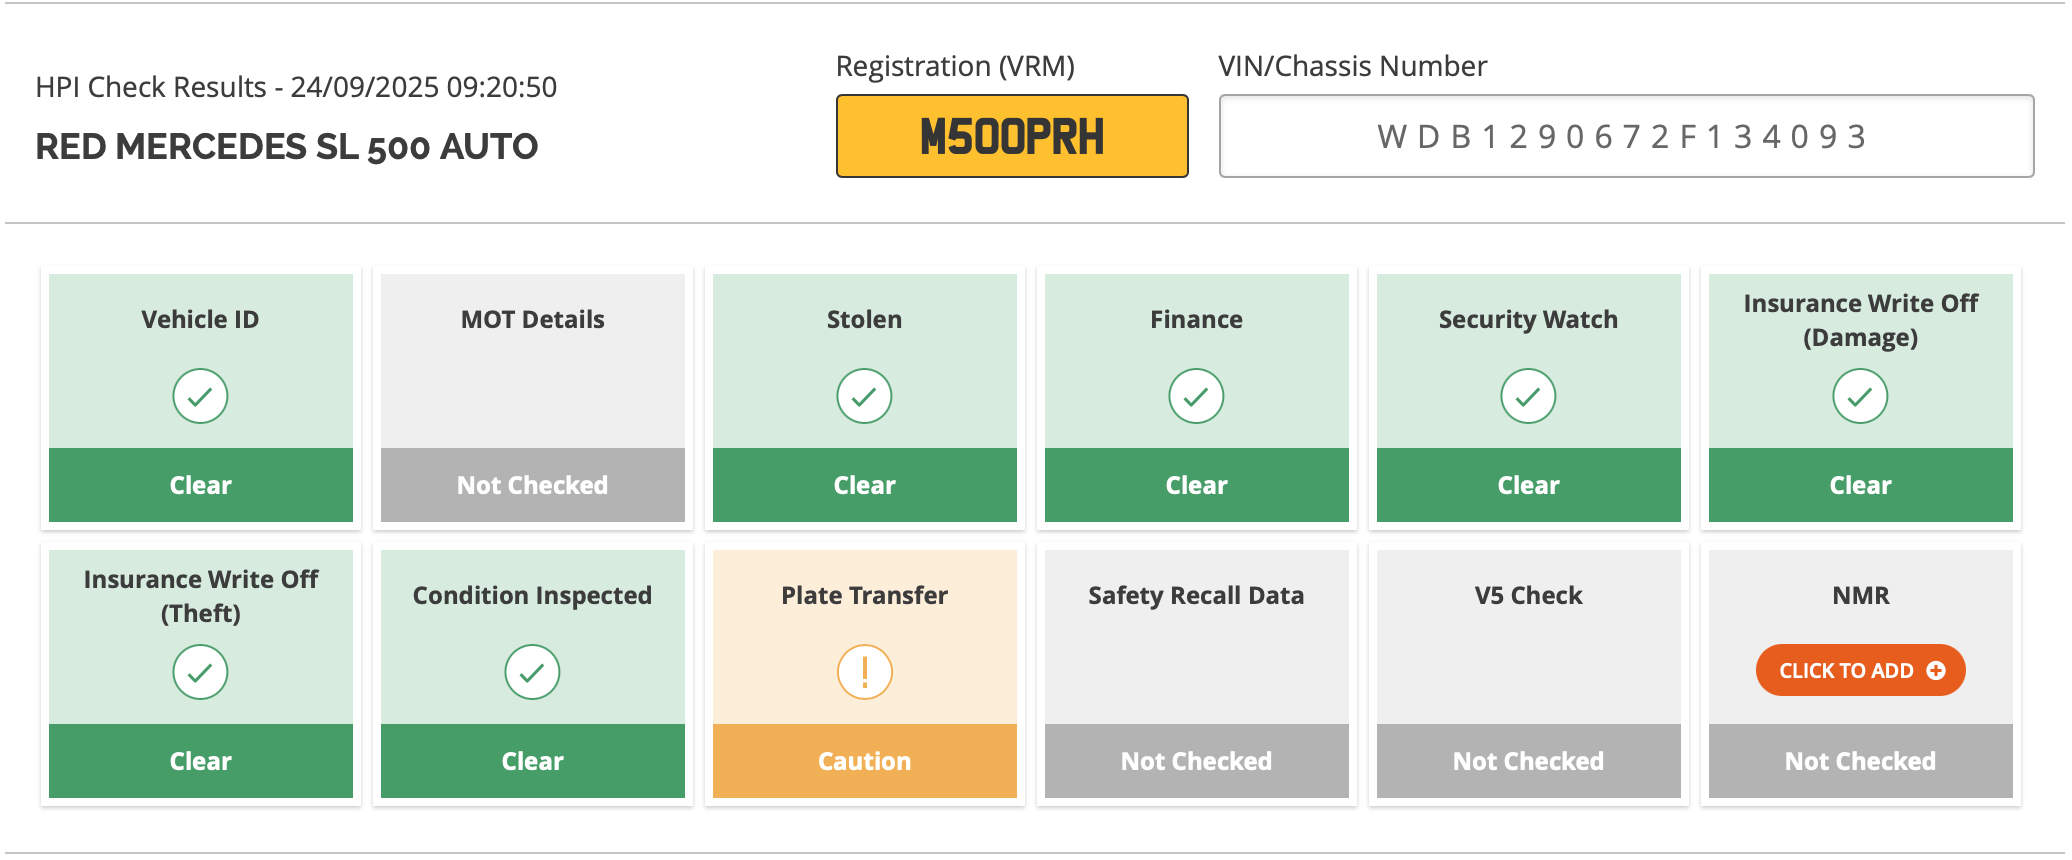Click the Security Watch checkmark icon
This screenshot has height=860, width=2072.
pyautogui.click(x=1528, y=396)
